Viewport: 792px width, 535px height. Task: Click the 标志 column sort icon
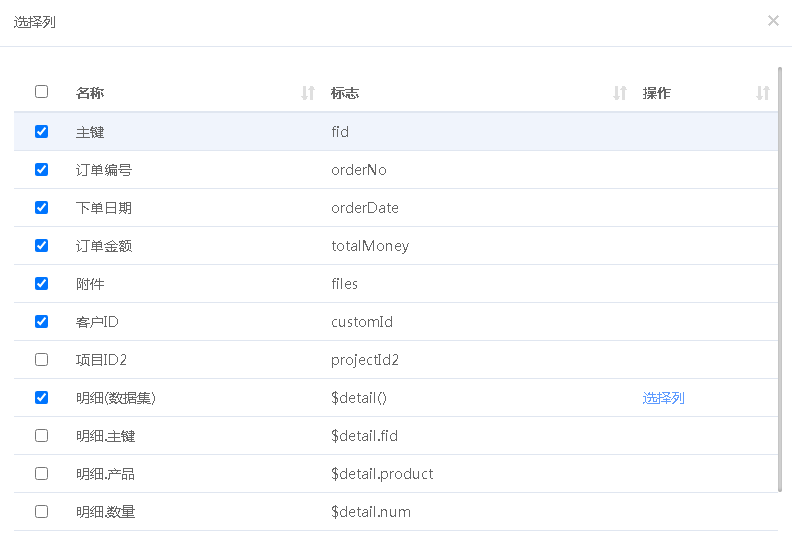tap(620, 93)
